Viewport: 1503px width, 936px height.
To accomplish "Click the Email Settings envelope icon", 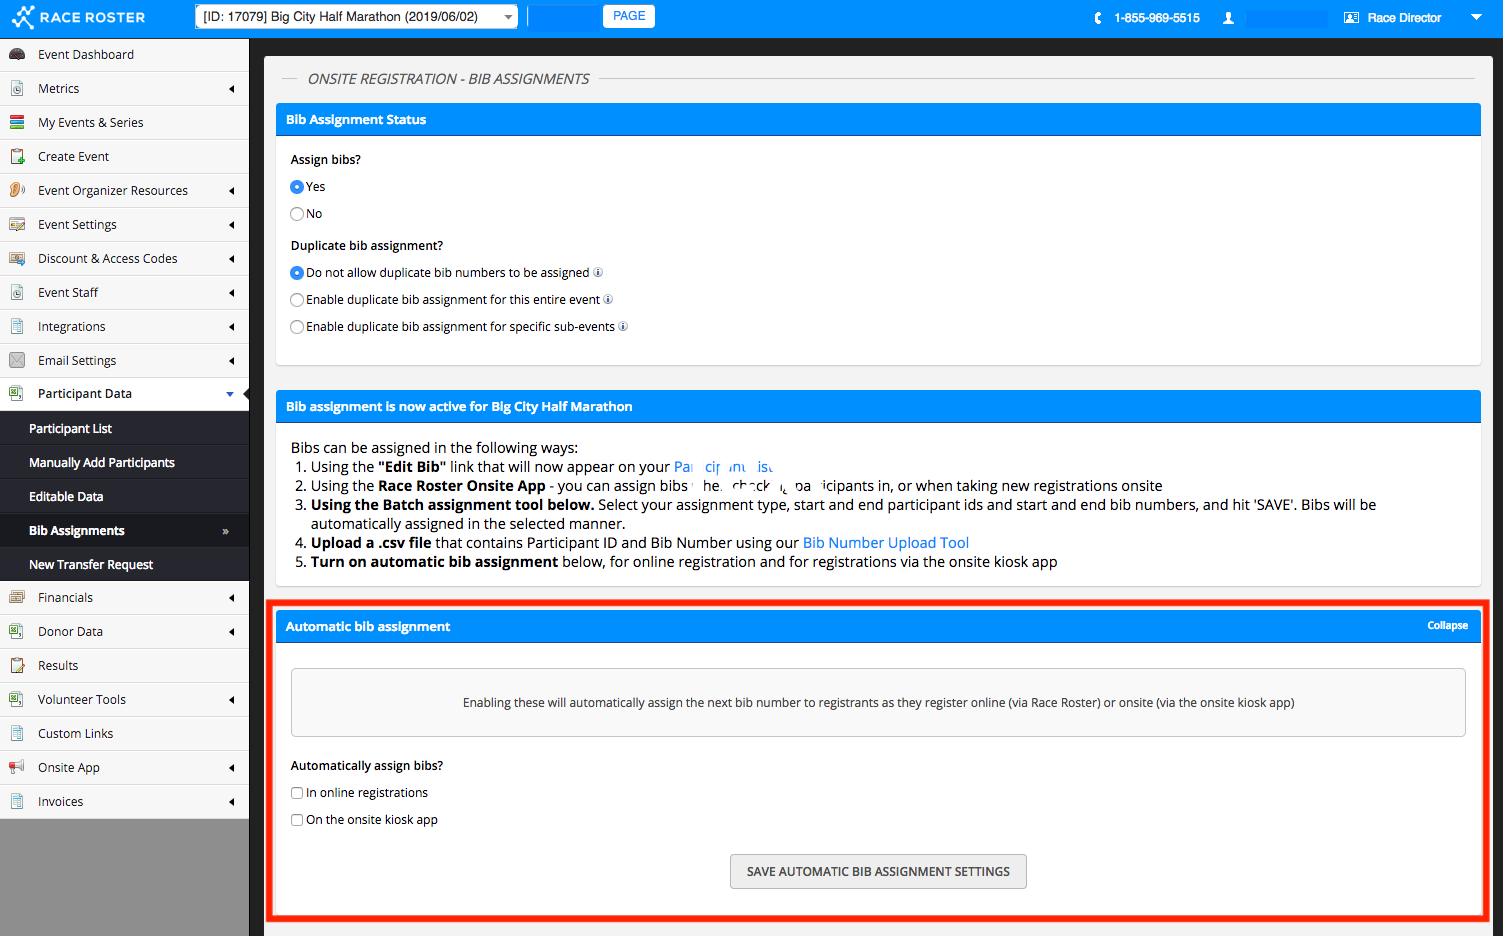I will (x=17, y=360).
